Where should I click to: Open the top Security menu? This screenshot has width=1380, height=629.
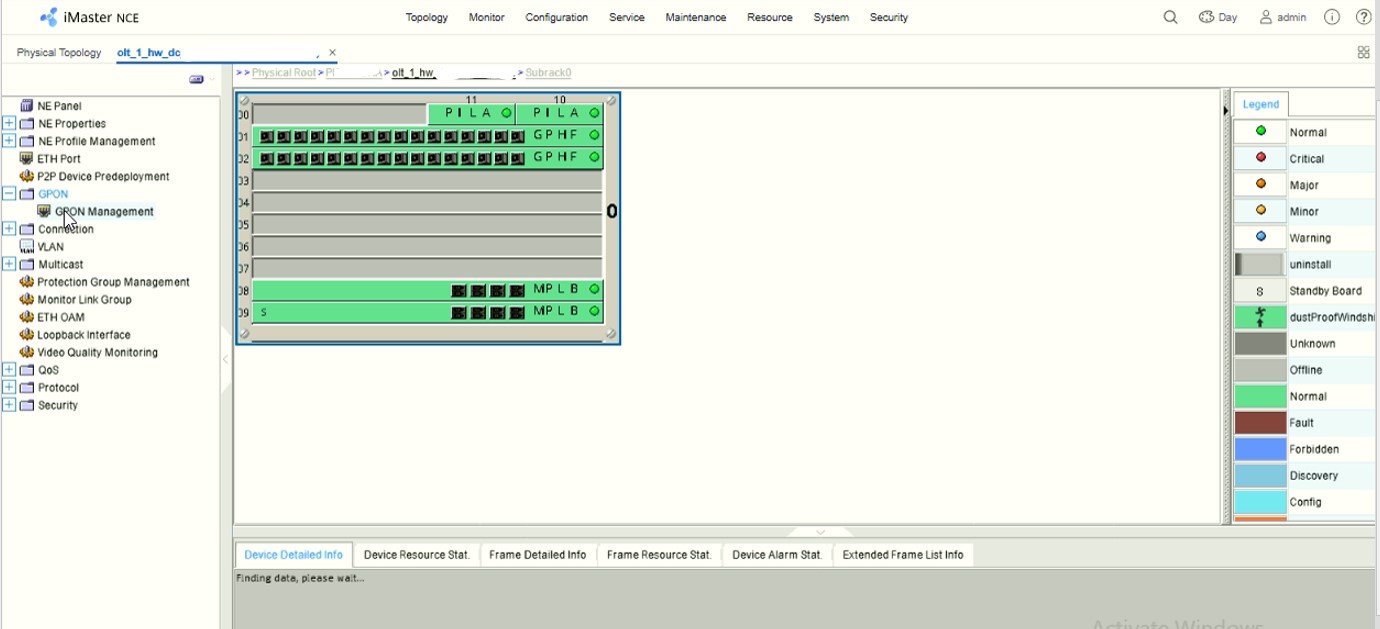[889, 17]
